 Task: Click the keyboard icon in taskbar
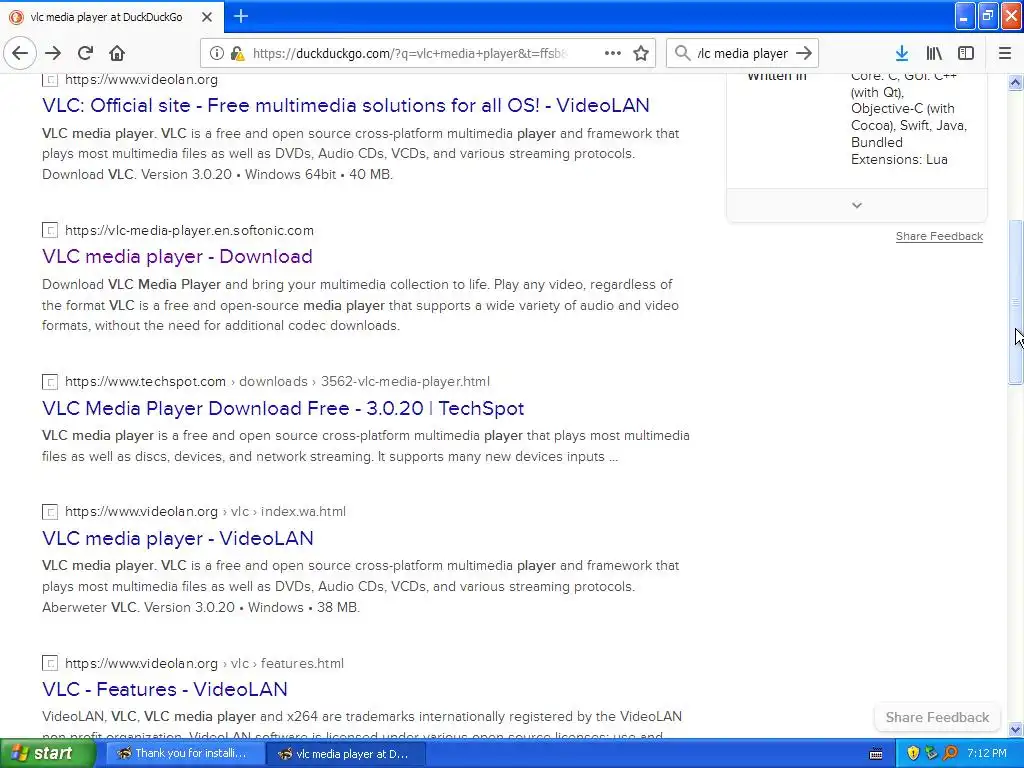point(876,754)
